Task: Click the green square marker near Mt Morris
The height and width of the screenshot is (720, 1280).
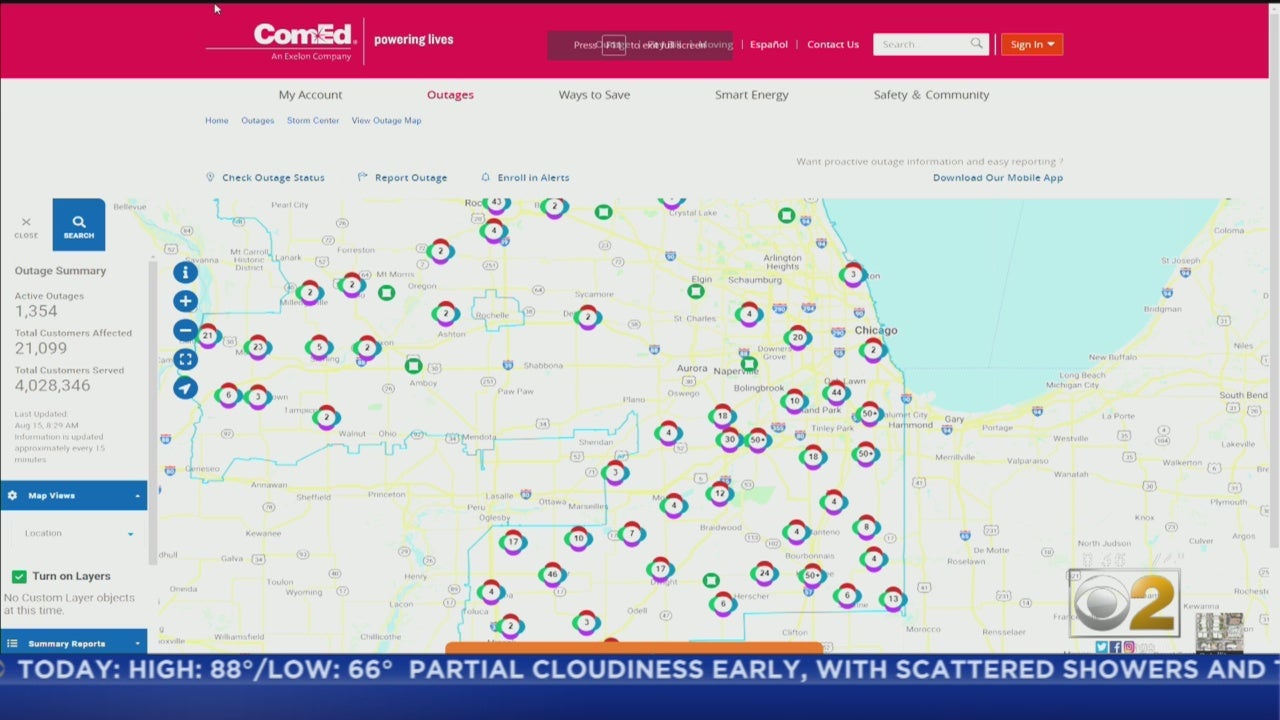Action: pos(387,293)
